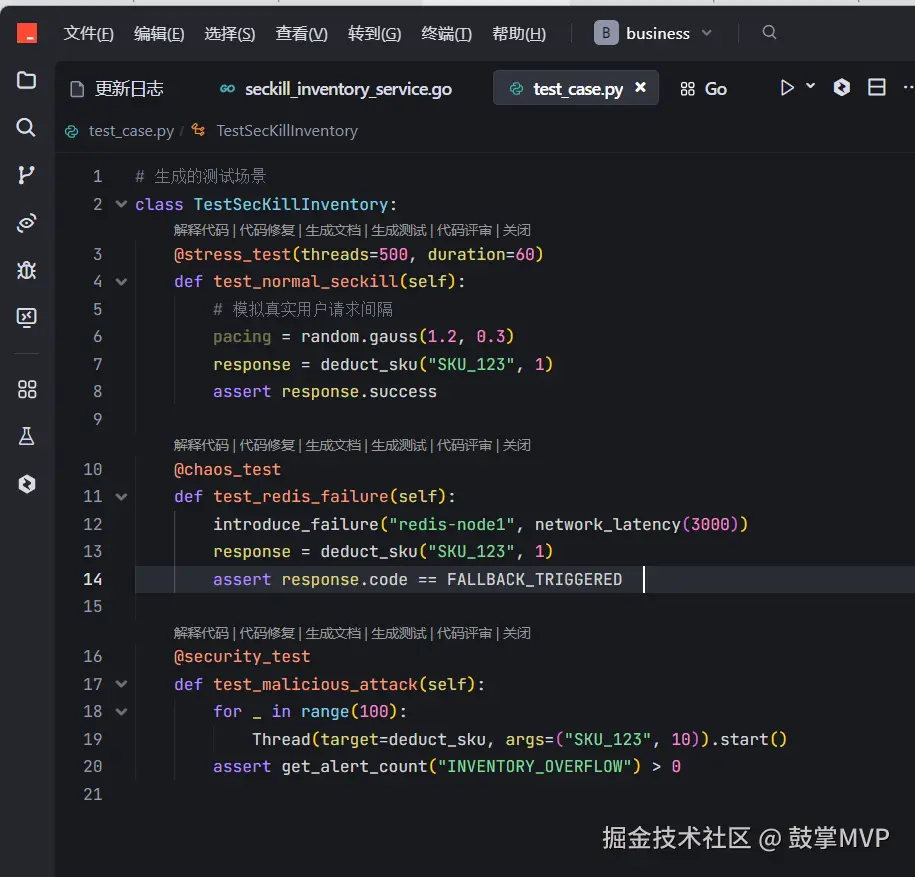Open the 文件(F) menu
Image resolution: width=915 pixels, height=877 pixels.
coord(89,33)
